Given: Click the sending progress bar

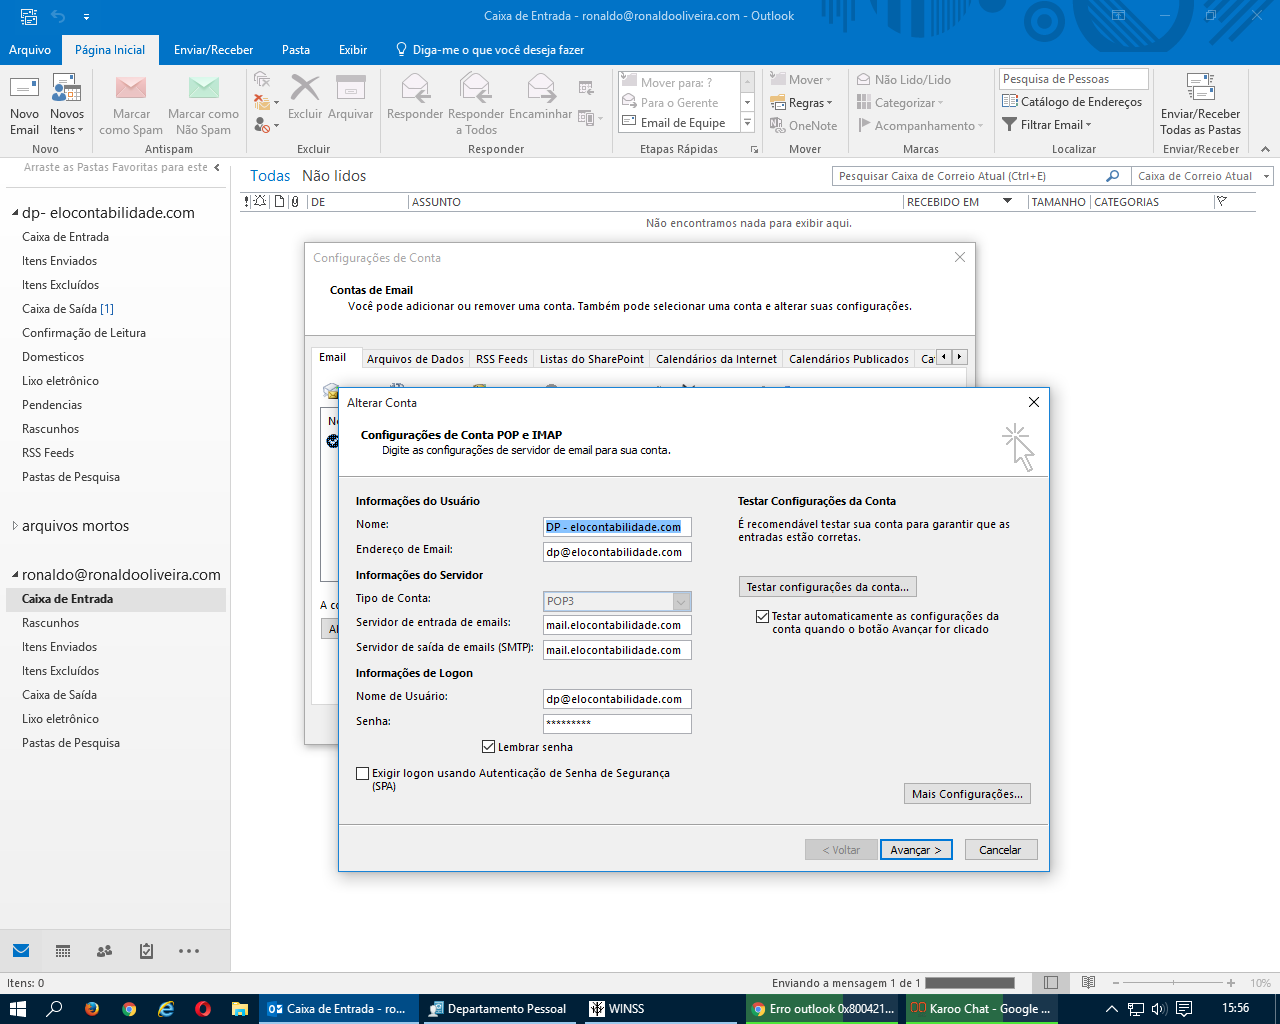Looking at the screenshot, I should 970,983.
